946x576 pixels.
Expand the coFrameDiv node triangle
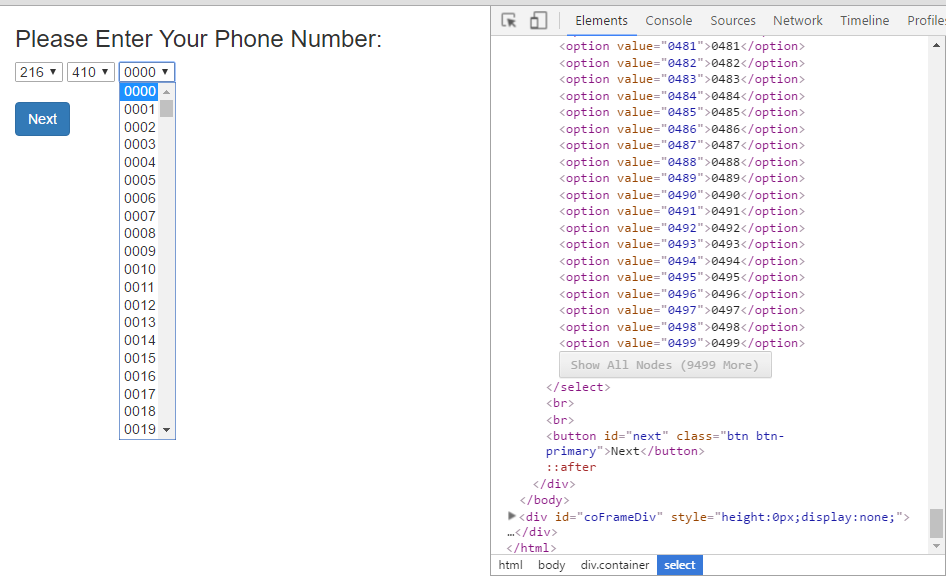point(512,516)
